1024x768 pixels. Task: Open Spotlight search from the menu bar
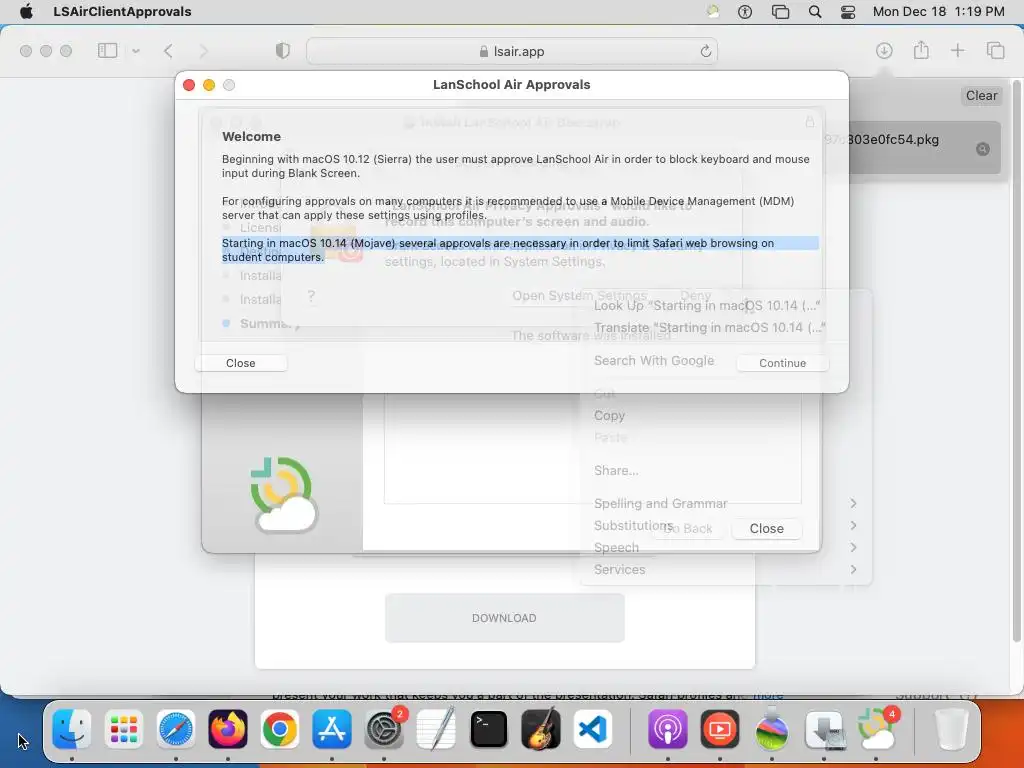point(815,11)
